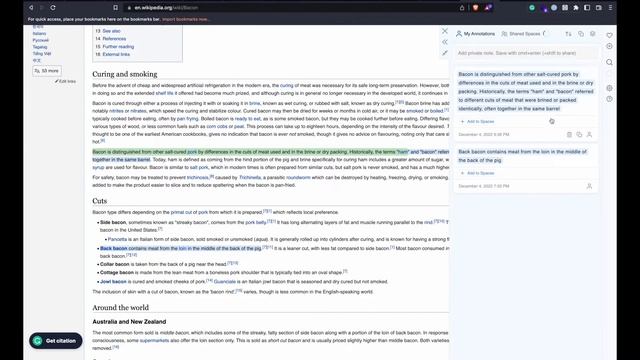Click the highlighter pen icon beside sidebar
Viewport: 640px width, 360px height.
coord(445,53)
